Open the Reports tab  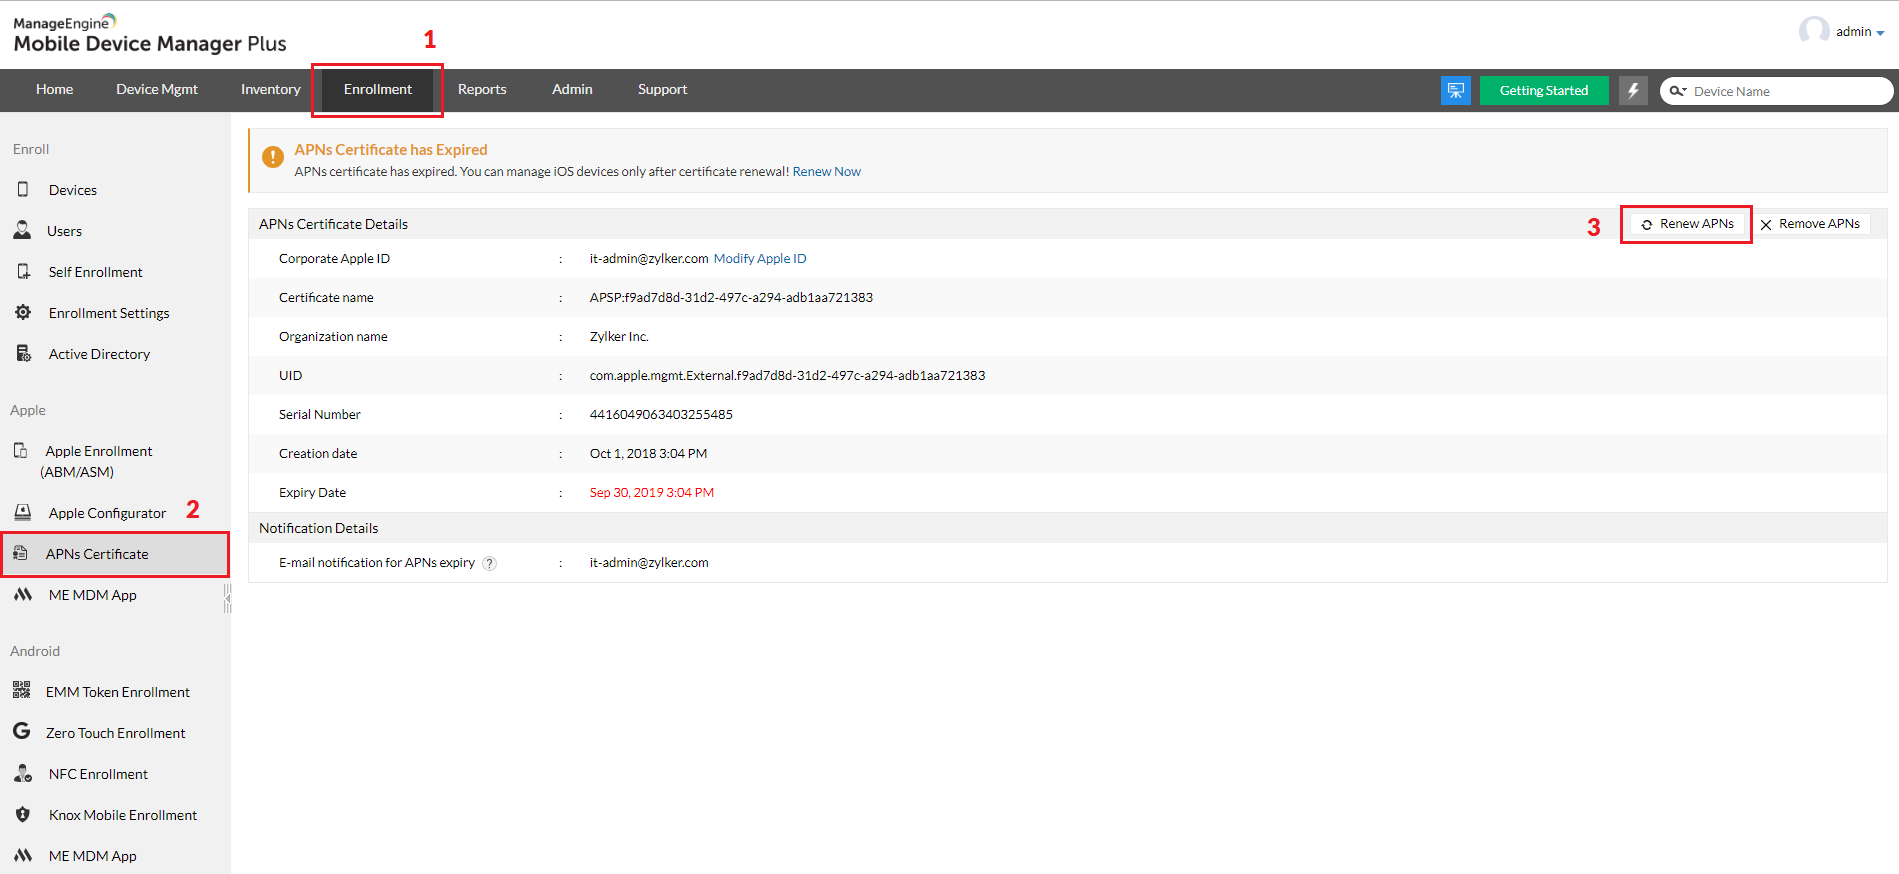click(482, 89)
